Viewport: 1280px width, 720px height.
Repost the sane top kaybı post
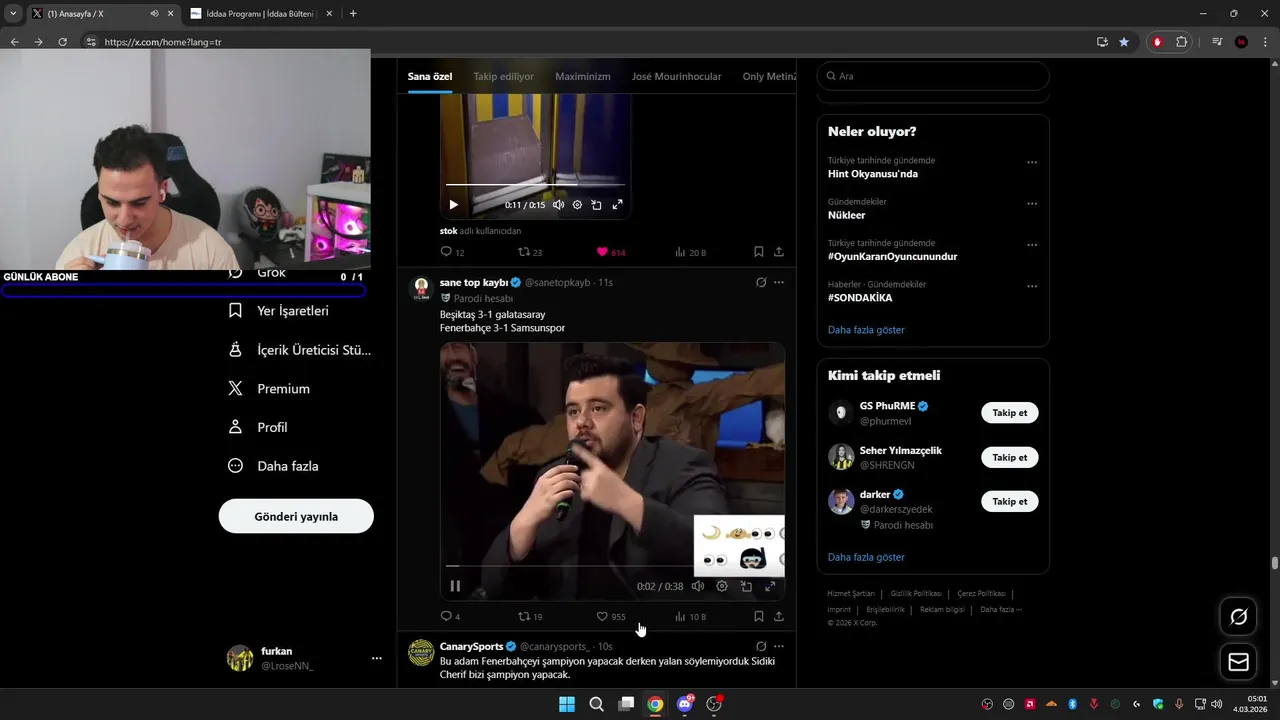[x=524, y=617]
